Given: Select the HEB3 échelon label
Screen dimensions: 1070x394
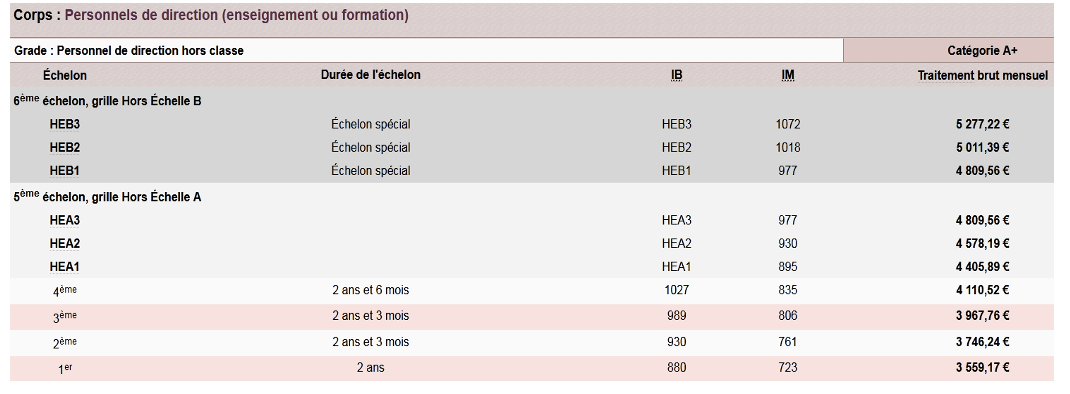Looking at the screenshot, I should point(65,124).
